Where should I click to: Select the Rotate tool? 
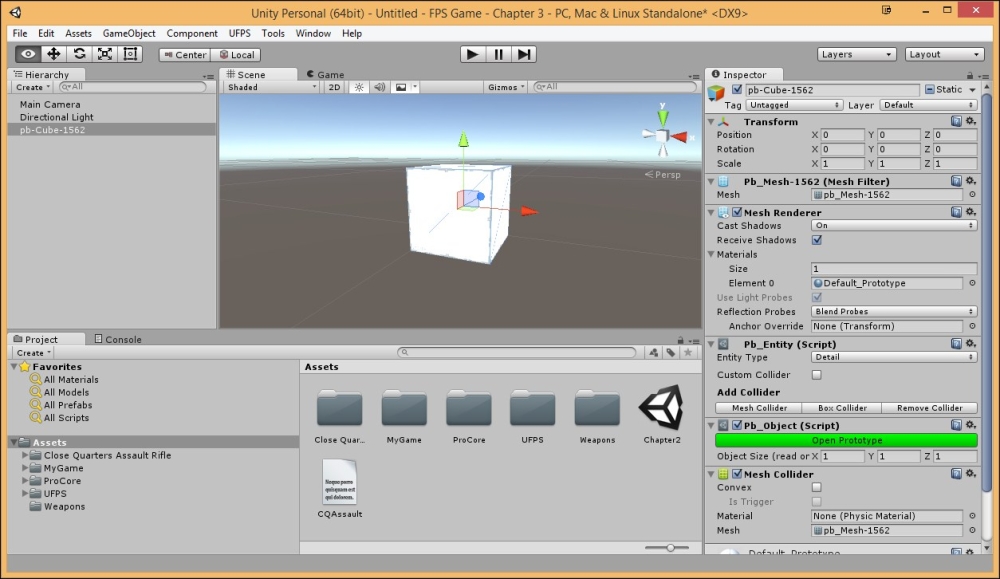click(79, 54)
